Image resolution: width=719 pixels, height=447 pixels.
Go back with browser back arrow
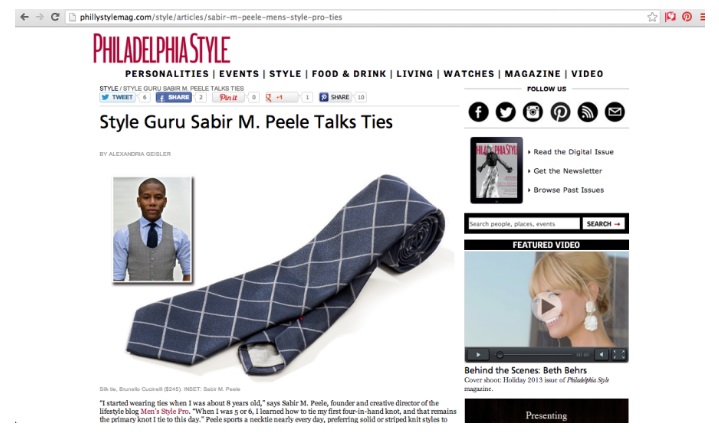(24, 17)
